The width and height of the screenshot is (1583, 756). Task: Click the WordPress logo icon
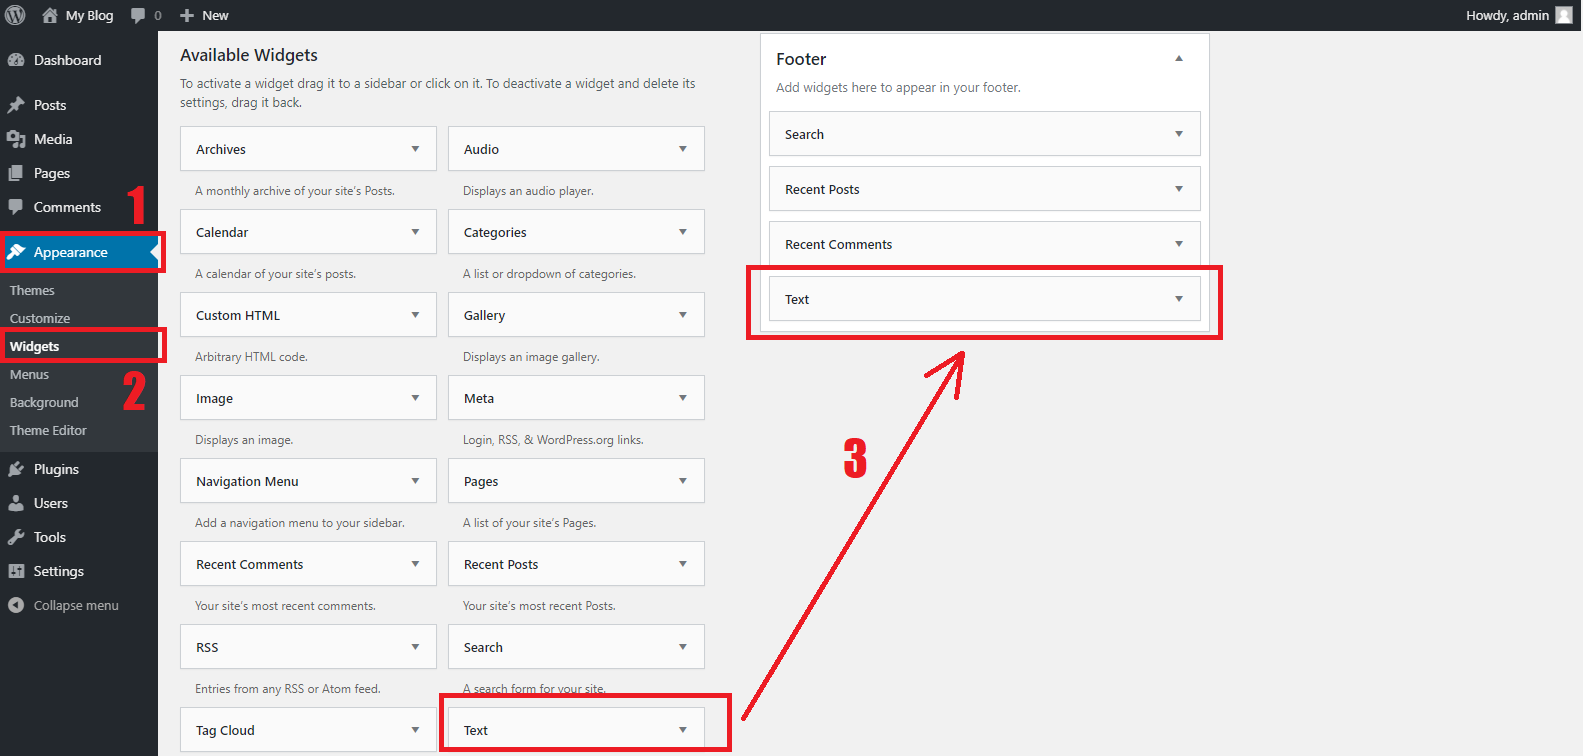click(15, 15)
